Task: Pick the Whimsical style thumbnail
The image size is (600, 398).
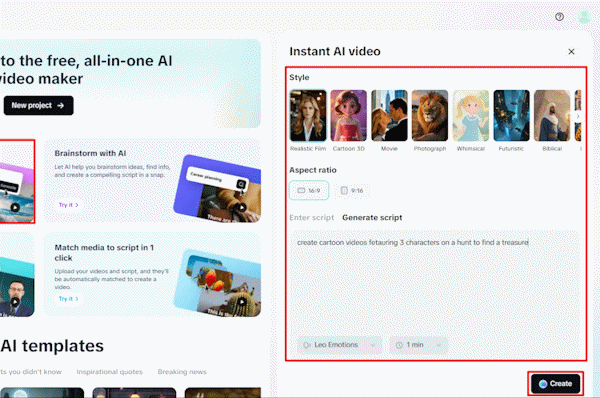Action: [471, 116]
